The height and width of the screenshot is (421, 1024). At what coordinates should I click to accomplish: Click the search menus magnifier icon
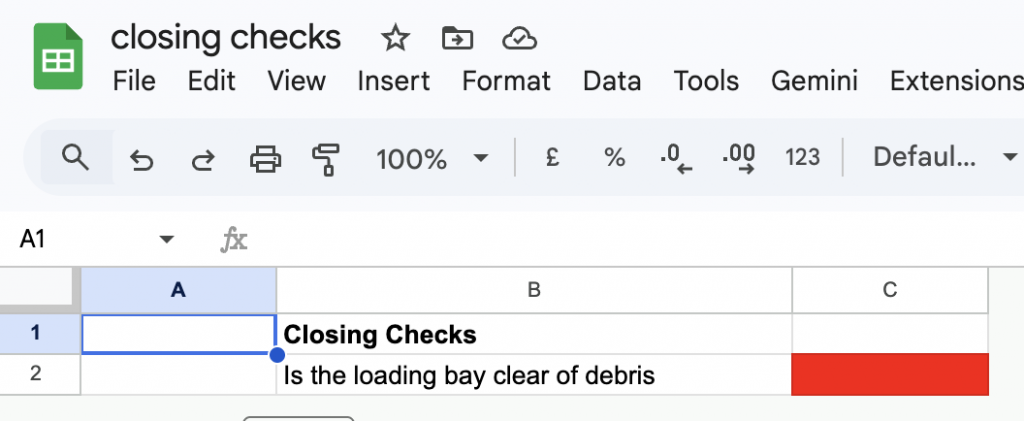coord(76,157)
